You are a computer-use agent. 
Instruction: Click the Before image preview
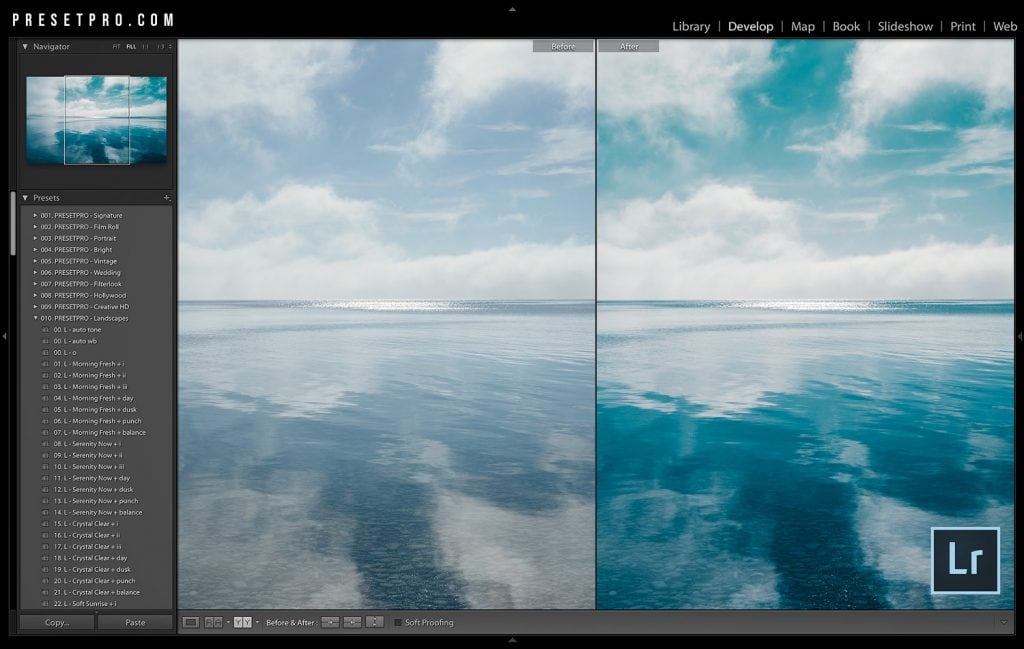387,324
